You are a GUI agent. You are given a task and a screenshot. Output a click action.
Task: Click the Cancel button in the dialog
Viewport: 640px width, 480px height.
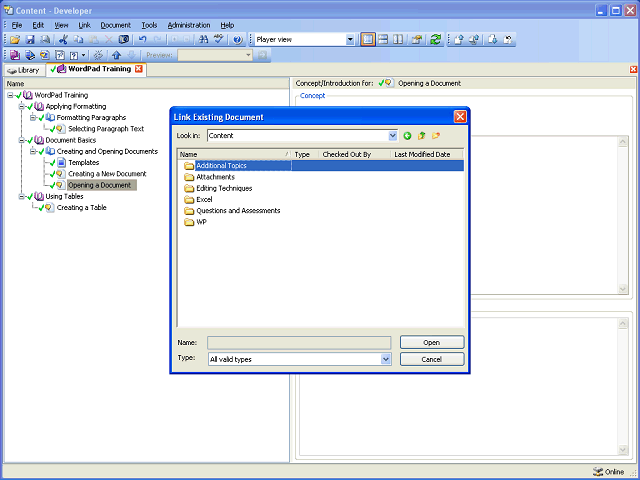tap(432, 359)
